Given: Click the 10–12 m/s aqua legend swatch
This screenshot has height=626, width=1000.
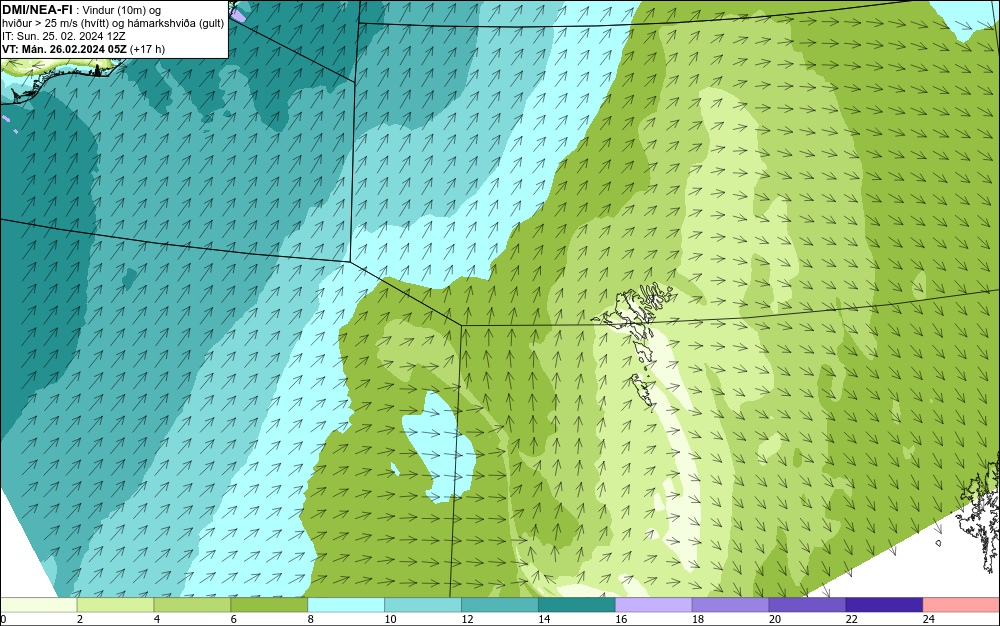Looking at the screenshot, I should click(423, 604).
